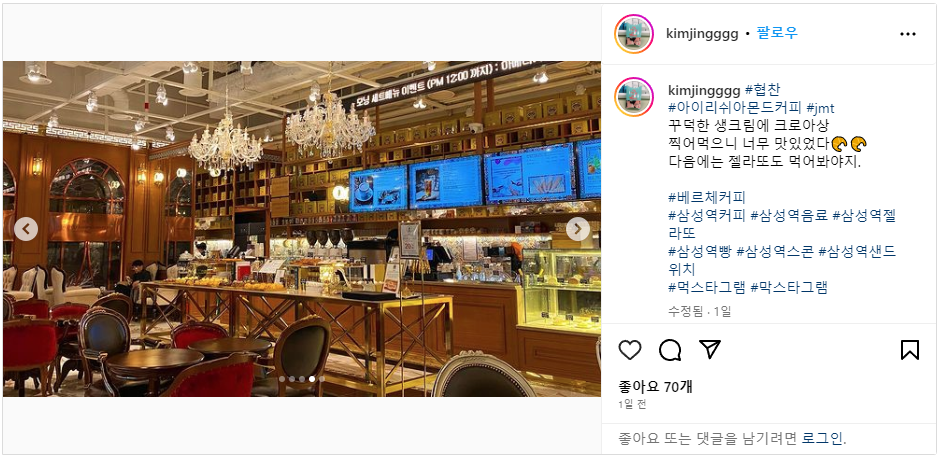
Task: Share post with paper plane icon
Action: click(710, 349)
